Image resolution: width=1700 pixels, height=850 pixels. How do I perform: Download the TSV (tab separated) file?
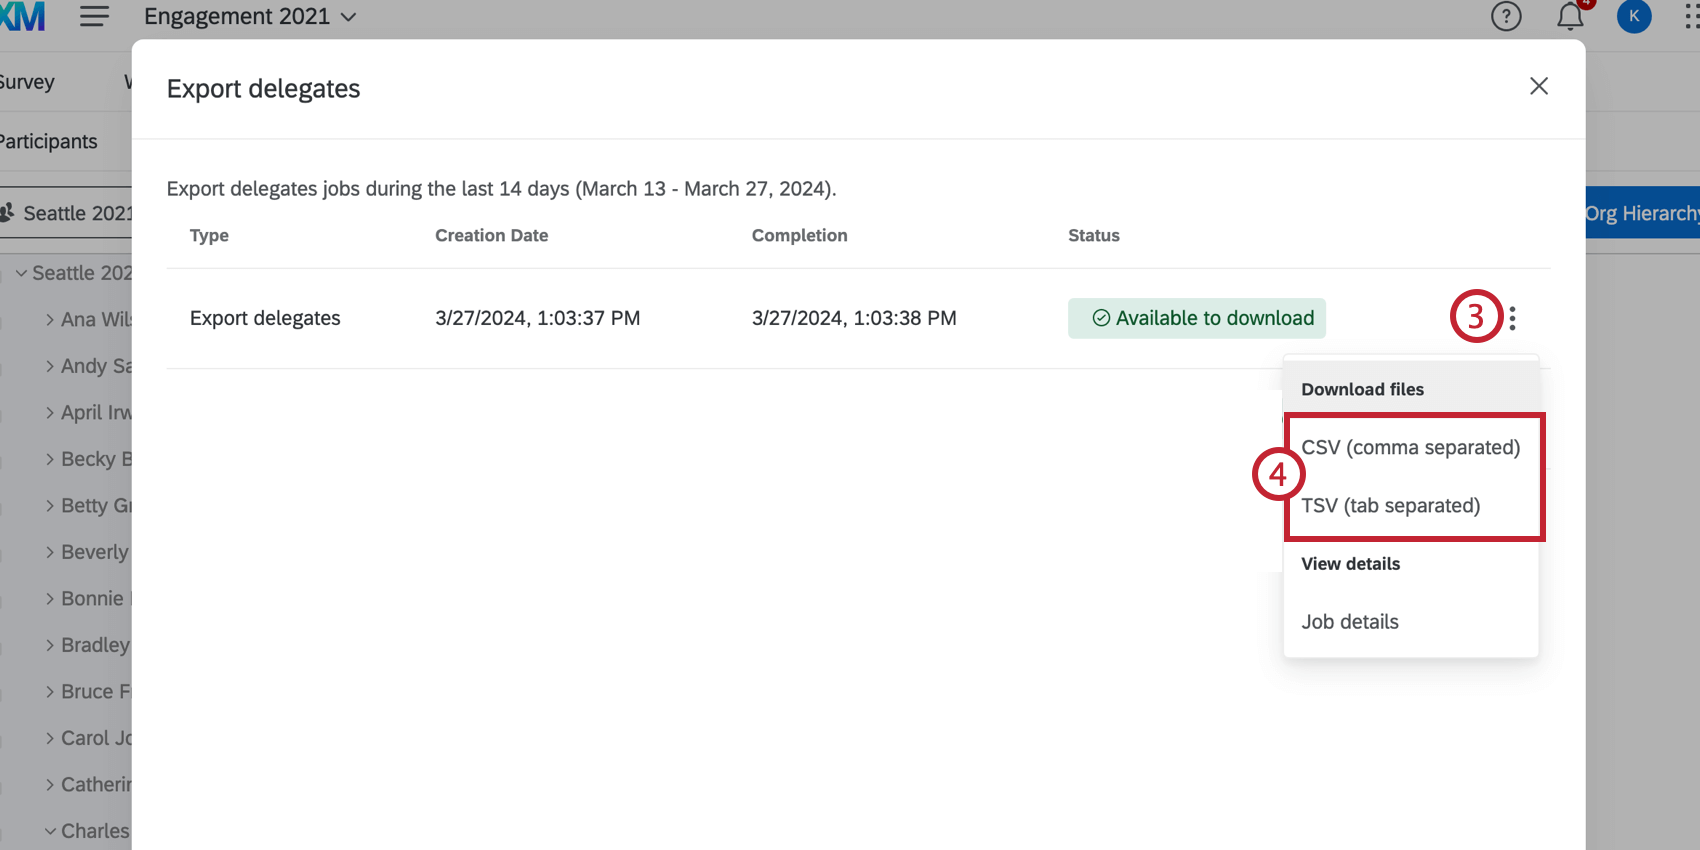tap(1390, 506)
